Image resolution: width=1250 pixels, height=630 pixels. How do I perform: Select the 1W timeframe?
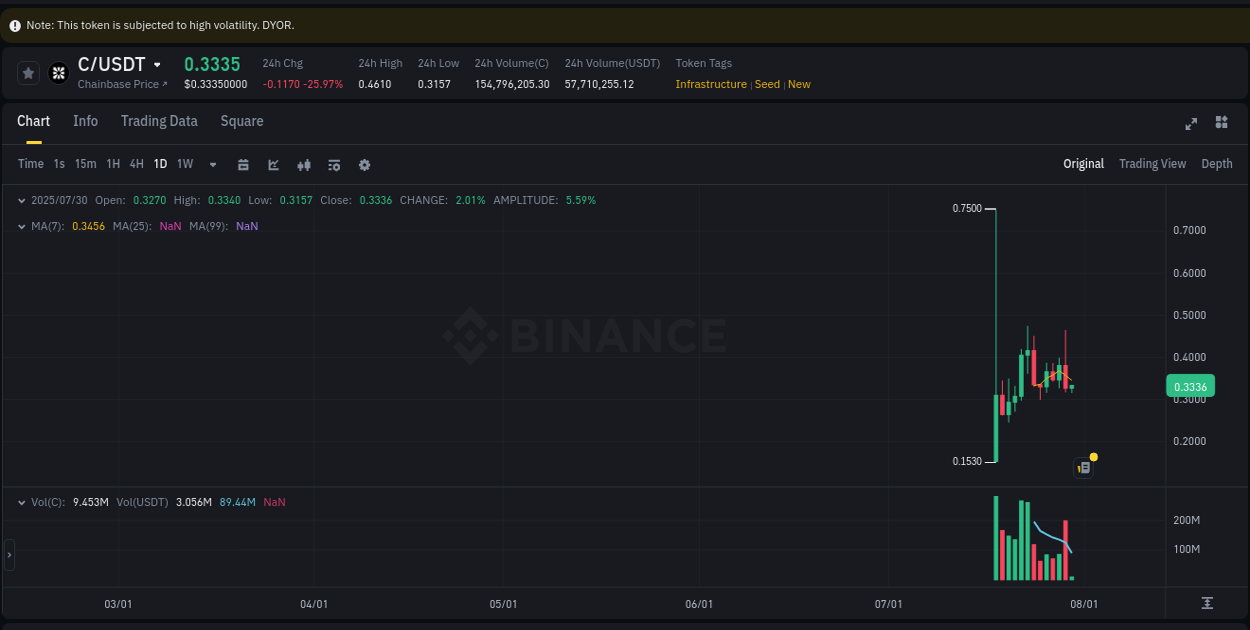(185, 164)
